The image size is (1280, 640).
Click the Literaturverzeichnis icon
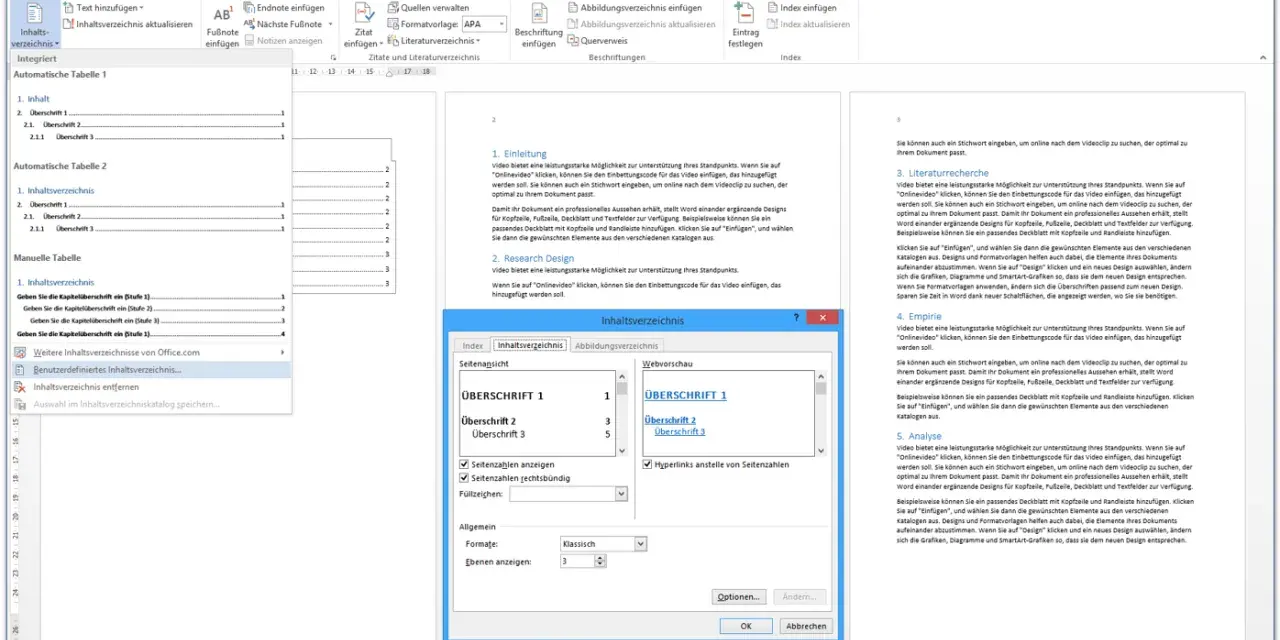click(x=393, y=41)
